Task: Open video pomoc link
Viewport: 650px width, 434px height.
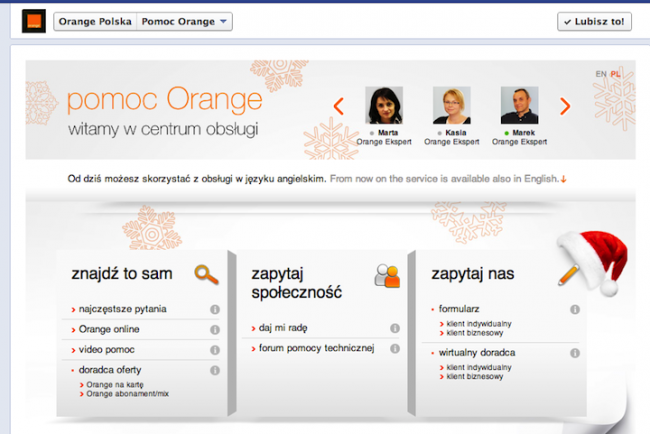Action: tap(107, 349)
